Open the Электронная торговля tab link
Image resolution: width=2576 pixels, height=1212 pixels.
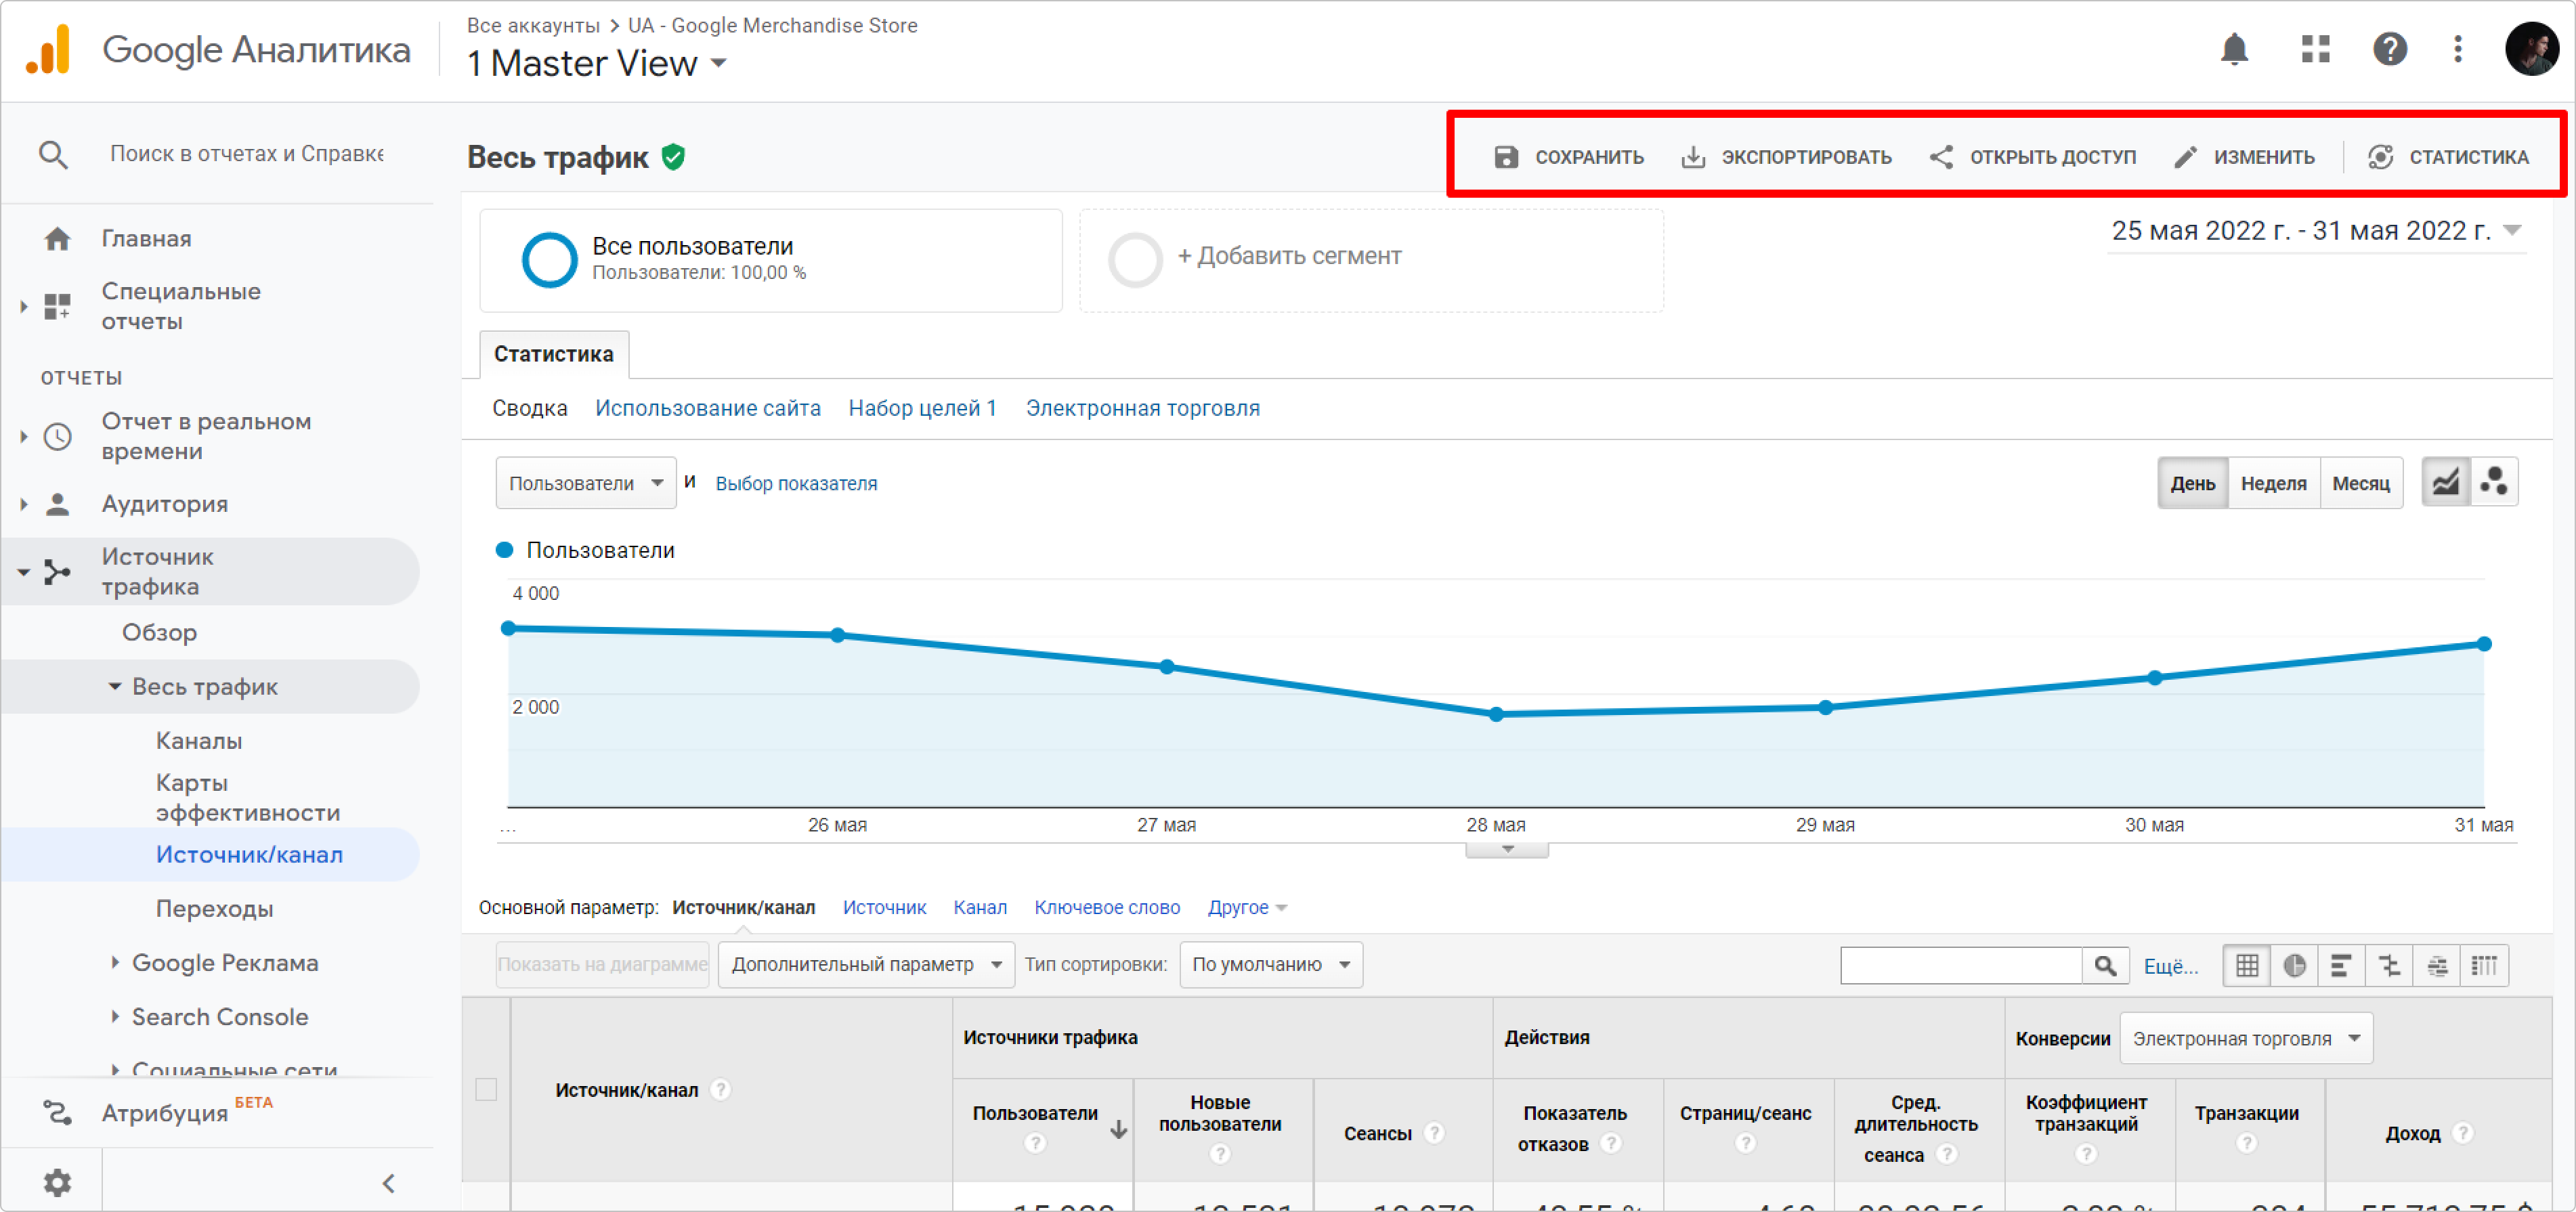pyautogui.click(x=1142, y=408)
